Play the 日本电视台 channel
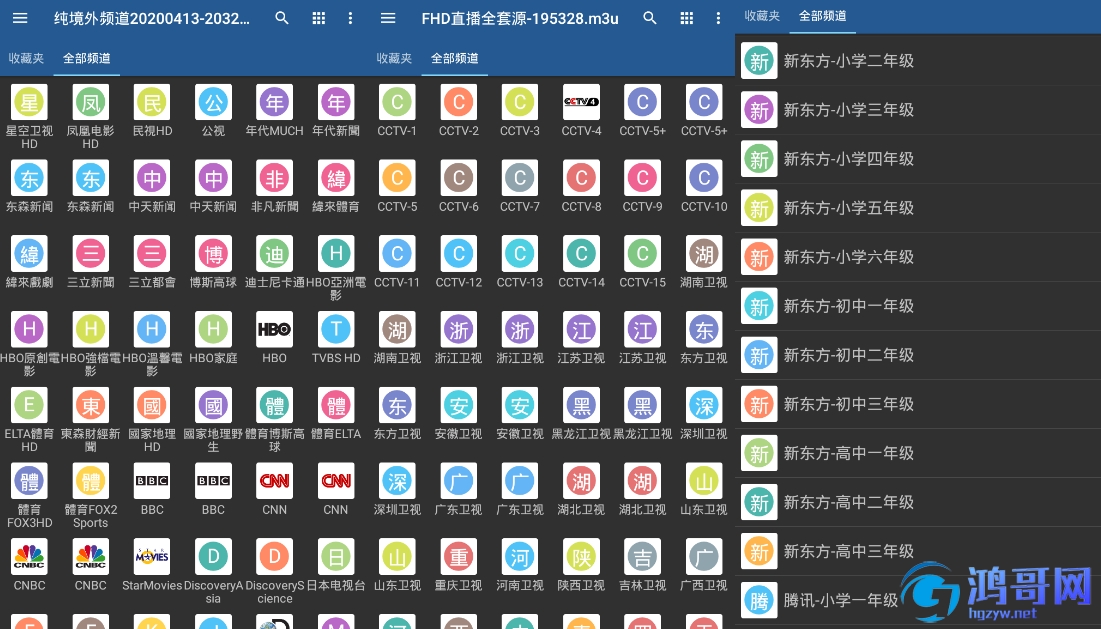 point(336,565)
